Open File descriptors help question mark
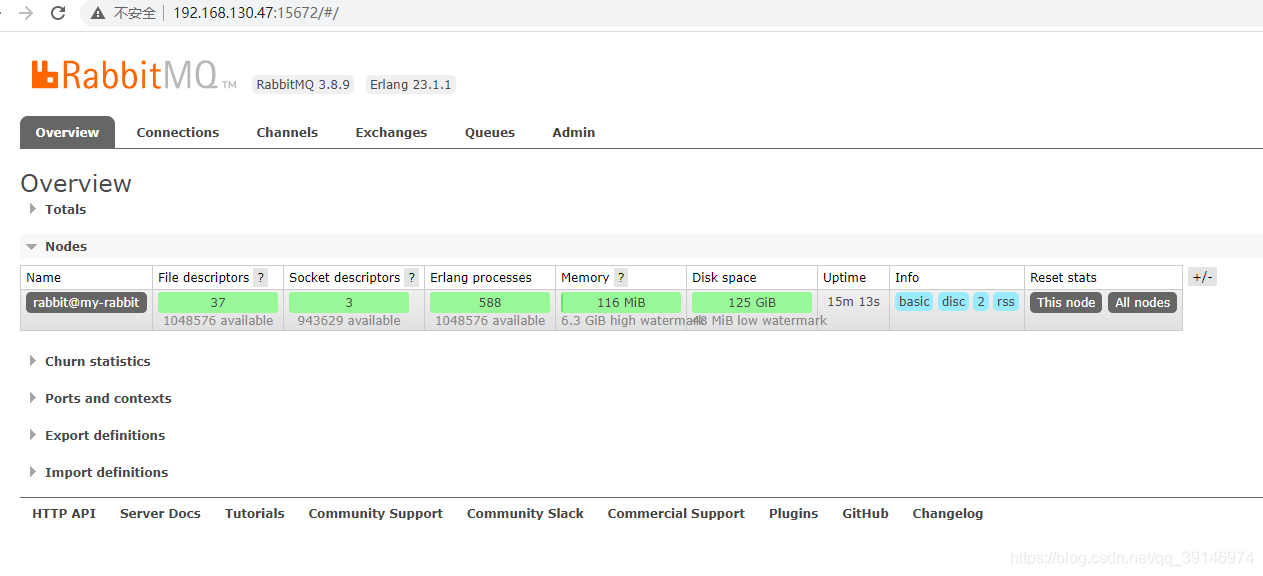1263x576 pixels. [x=261, y=278]
